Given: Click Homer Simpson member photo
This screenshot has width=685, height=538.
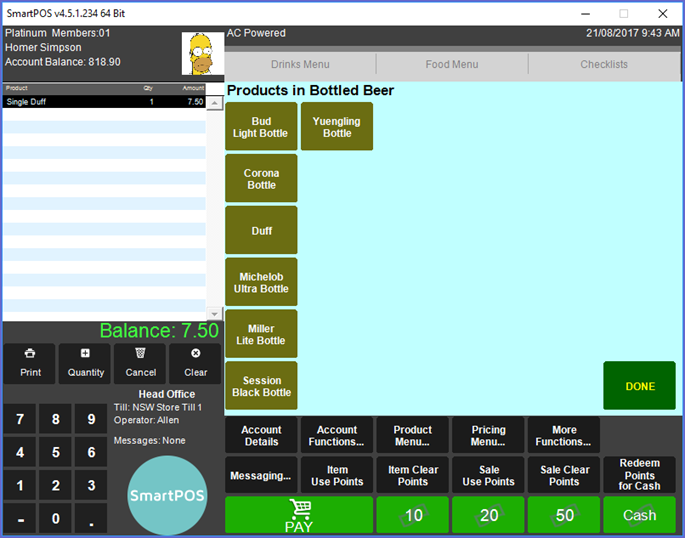Looking at the screenshot, I should tap(203, 54).
